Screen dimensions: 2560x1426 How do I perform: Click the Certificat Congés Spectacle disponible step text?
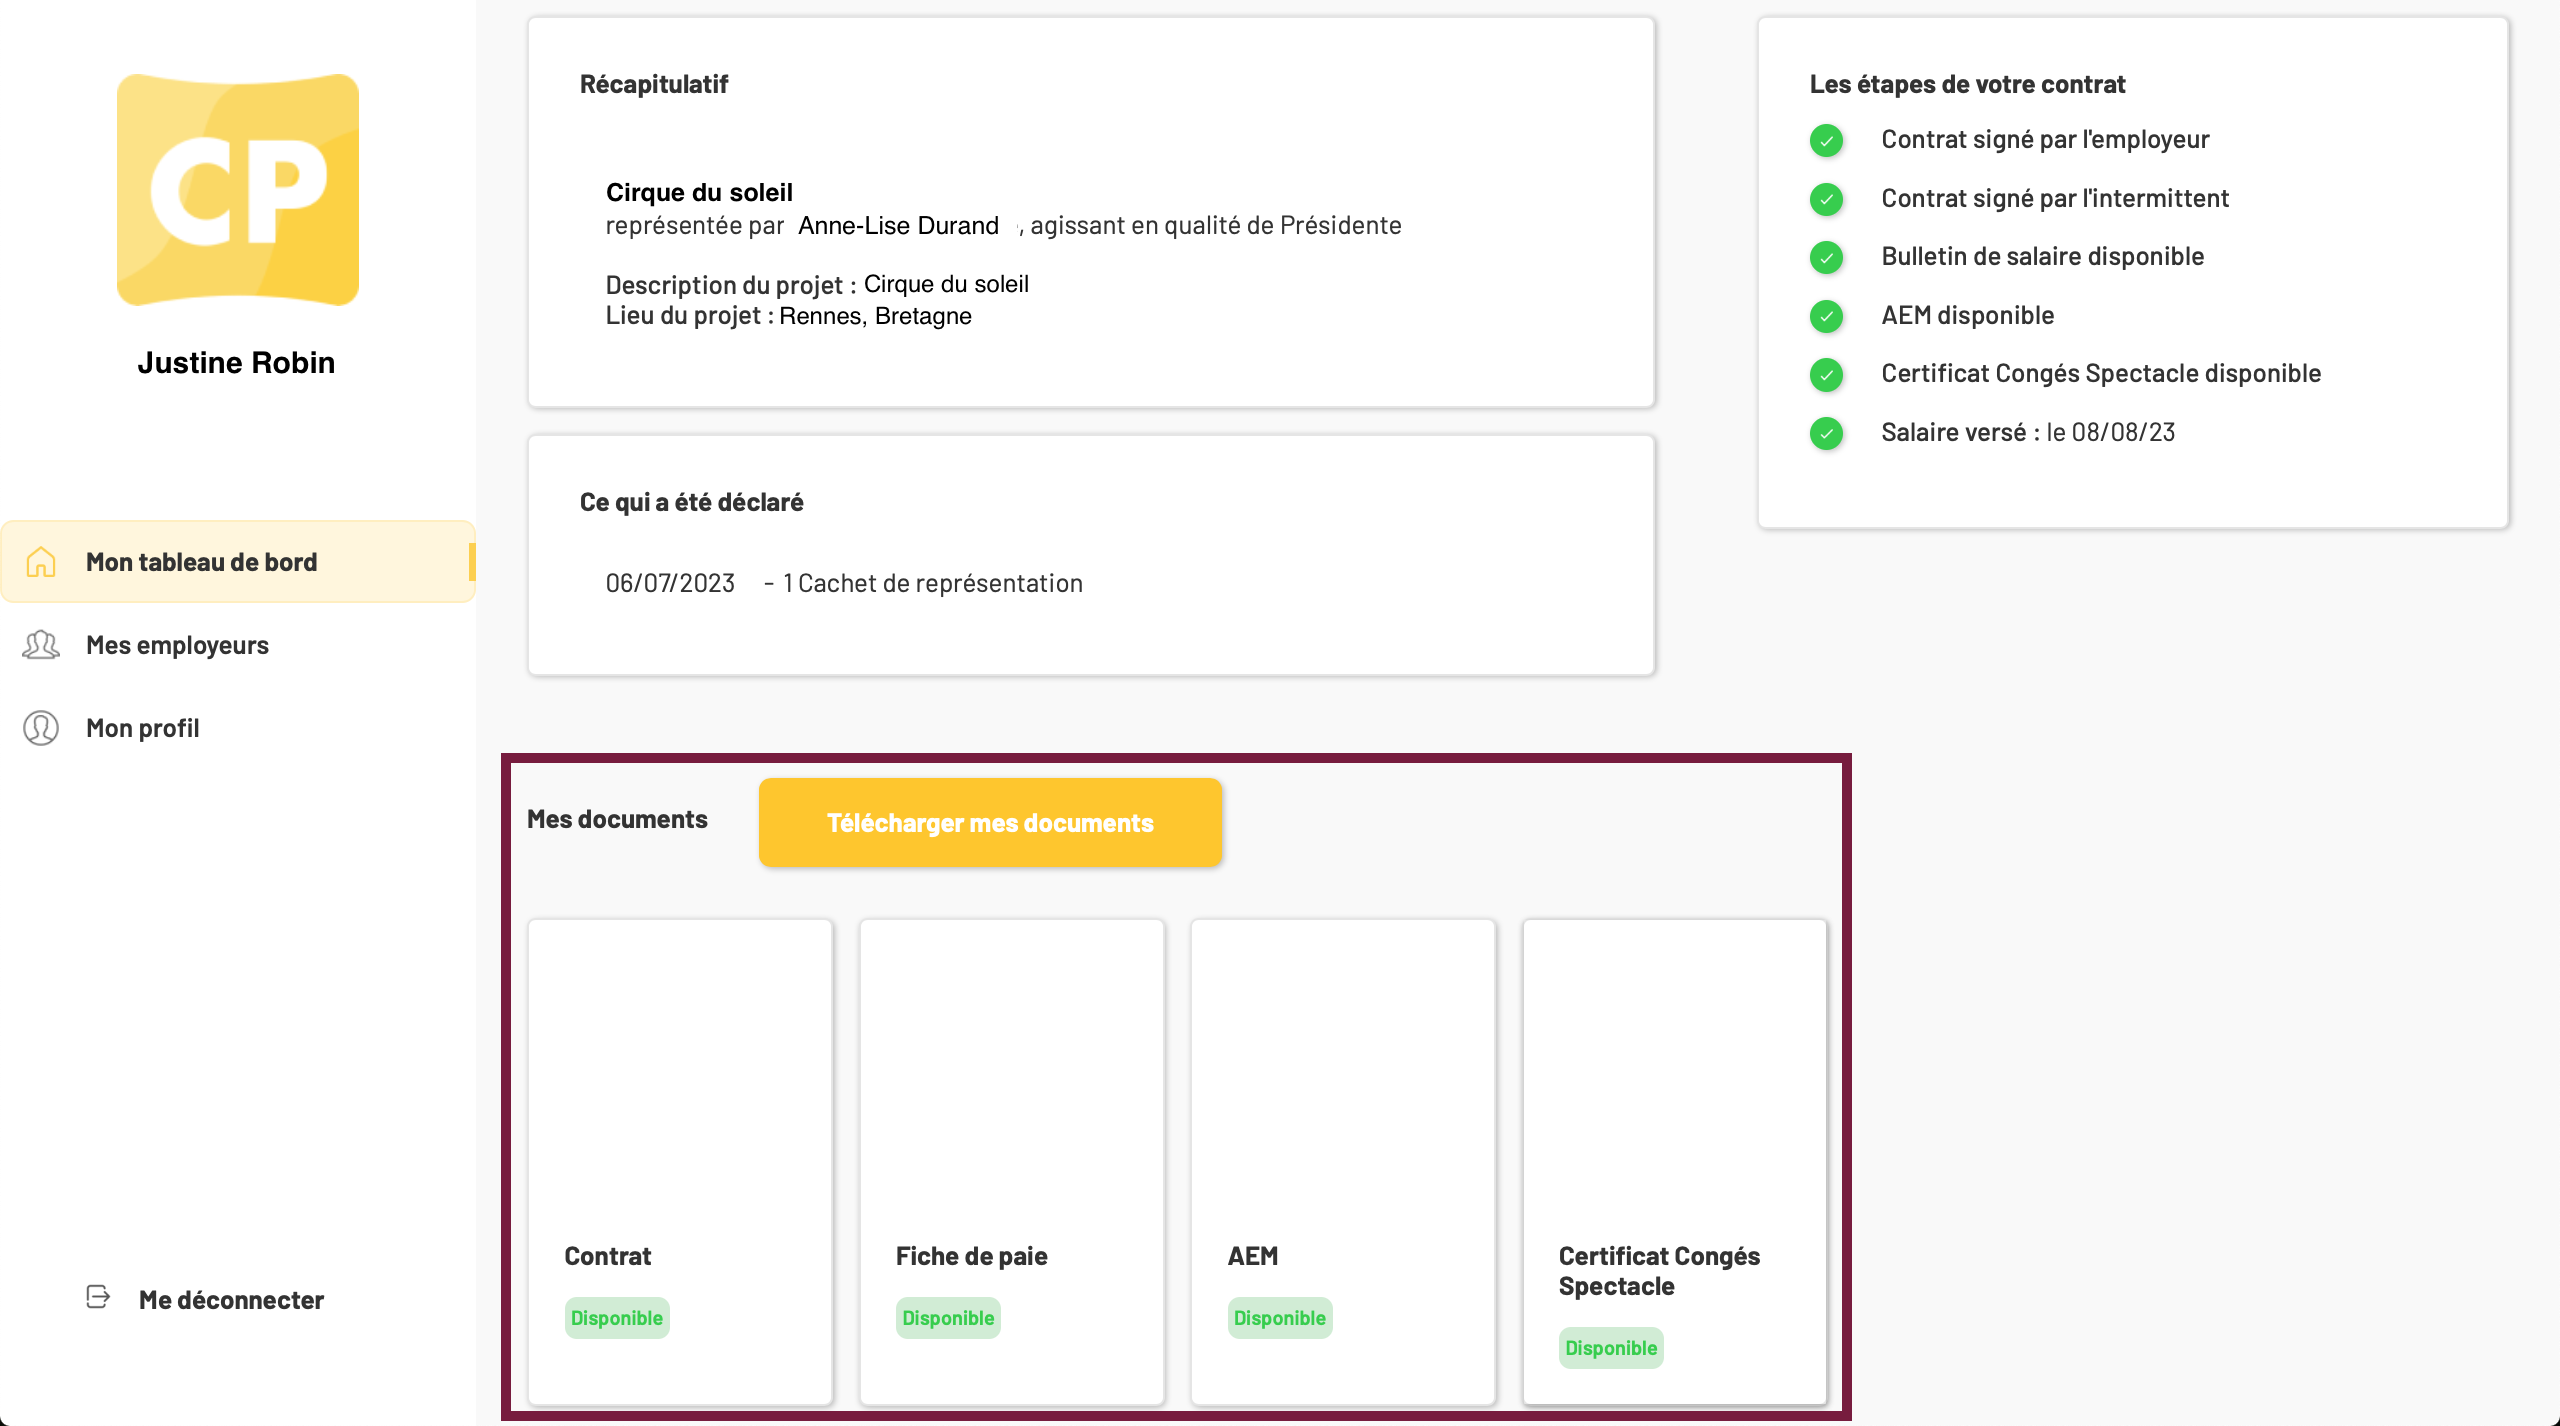(2101, 373)
